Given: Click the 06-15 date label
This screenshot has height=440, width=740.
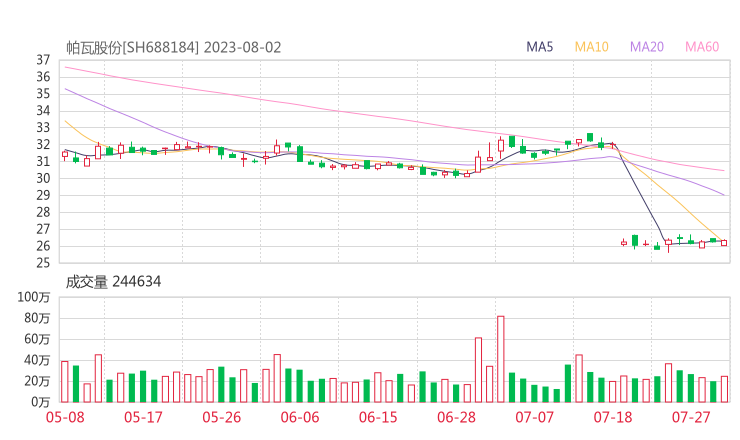Looking at the screenshot, I should click(378, 417).
